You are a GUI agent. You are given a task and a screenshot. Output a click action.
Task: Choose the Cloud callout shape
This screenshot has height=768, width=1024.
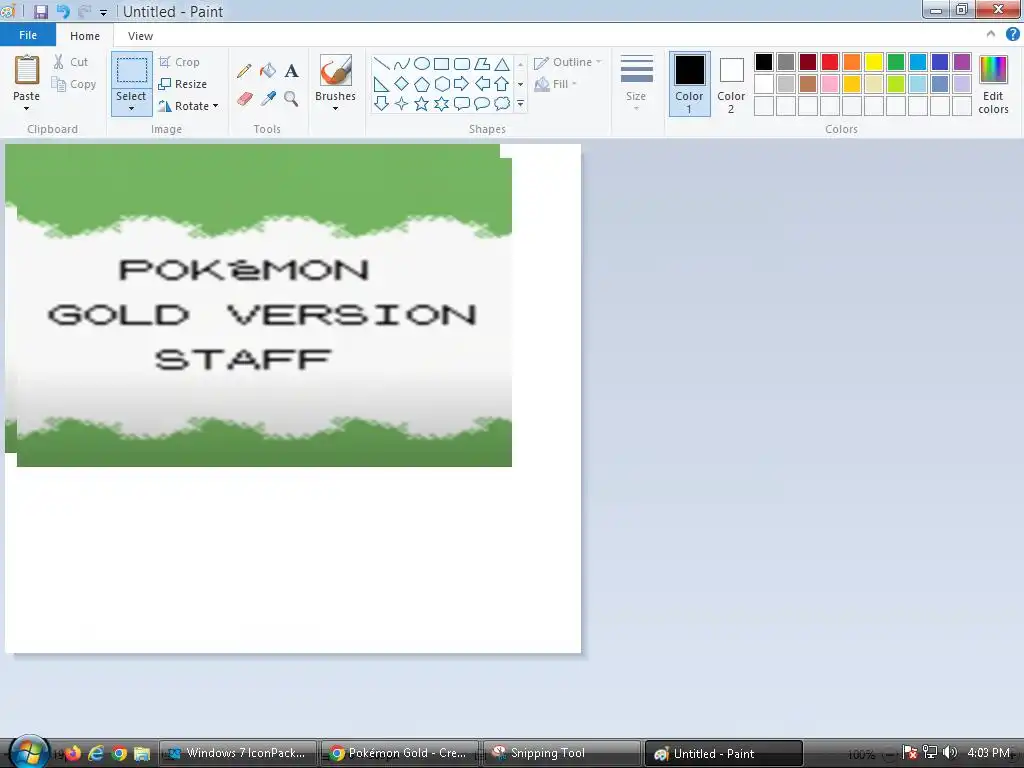coord(502,103)
